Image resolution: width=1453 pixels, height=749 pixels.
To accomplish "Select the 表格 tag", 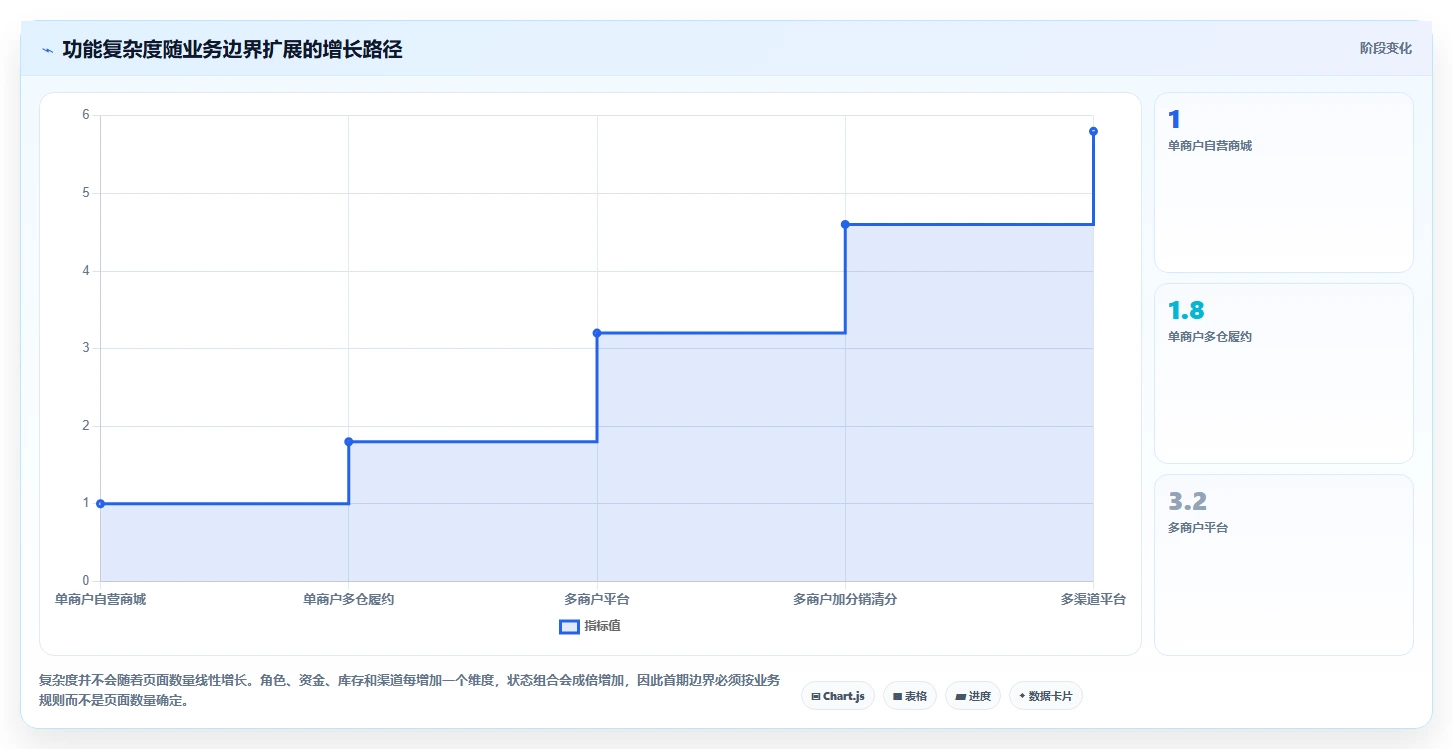I will pos(910,696).
